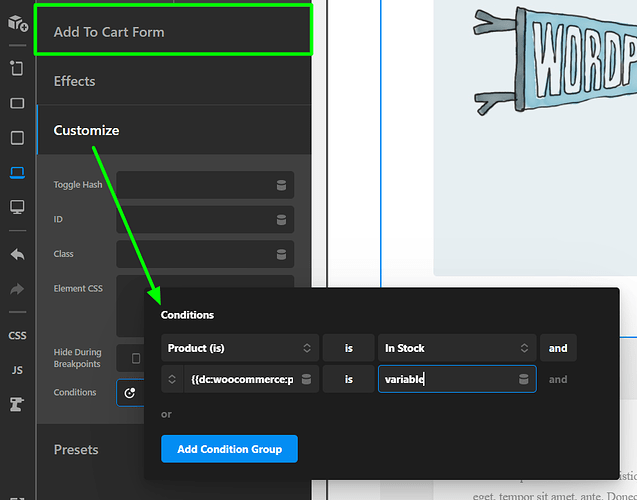The image size is (637, 500).
Task: Open the JS editor from the sidebar
Action: pos(17,370)
